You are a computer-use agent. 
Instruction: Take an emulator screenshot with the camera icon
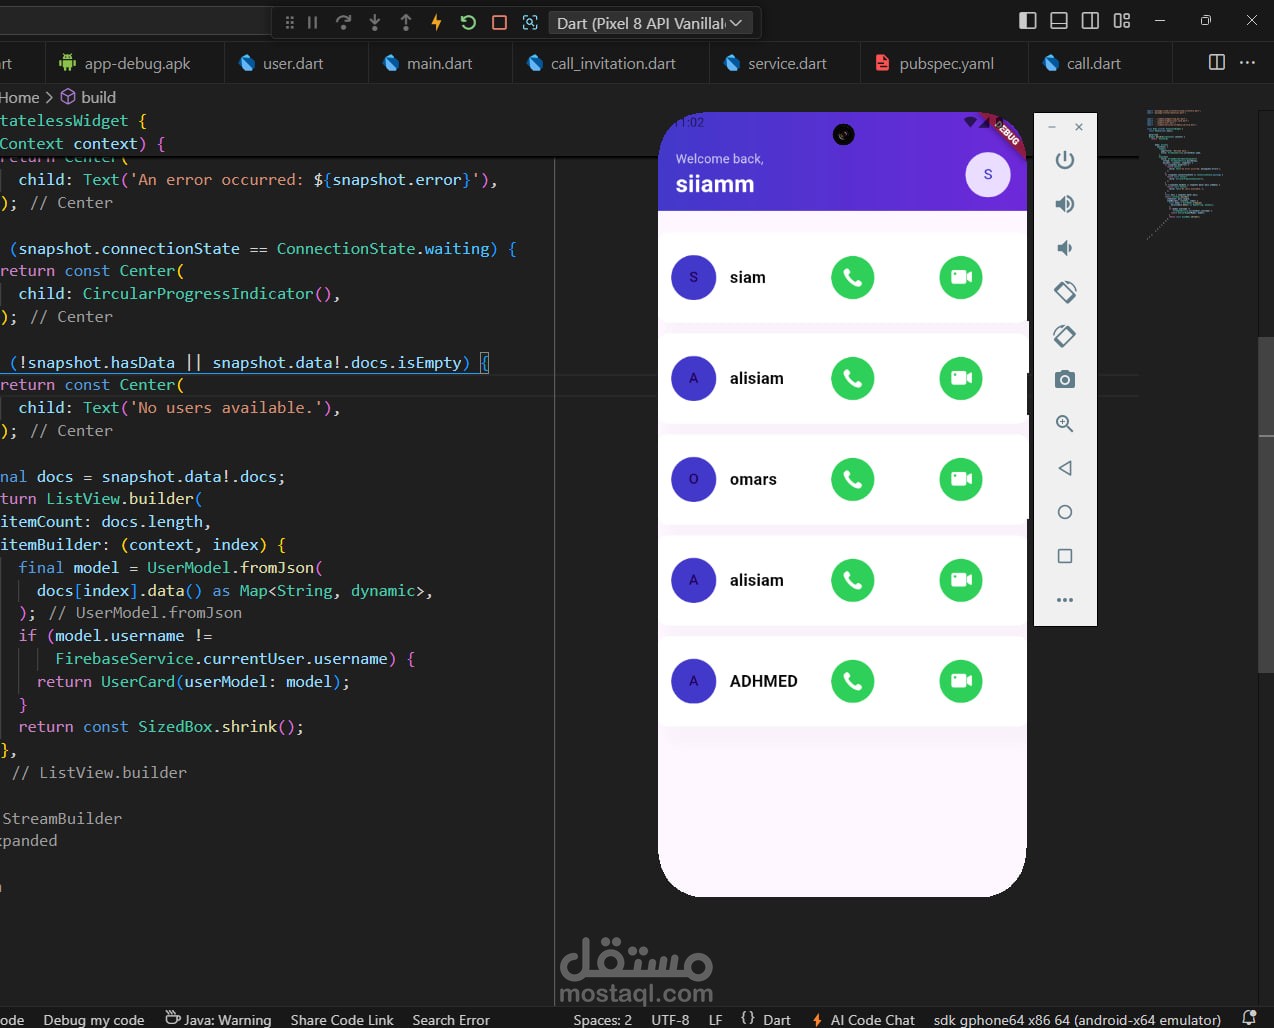(1065, 379)
